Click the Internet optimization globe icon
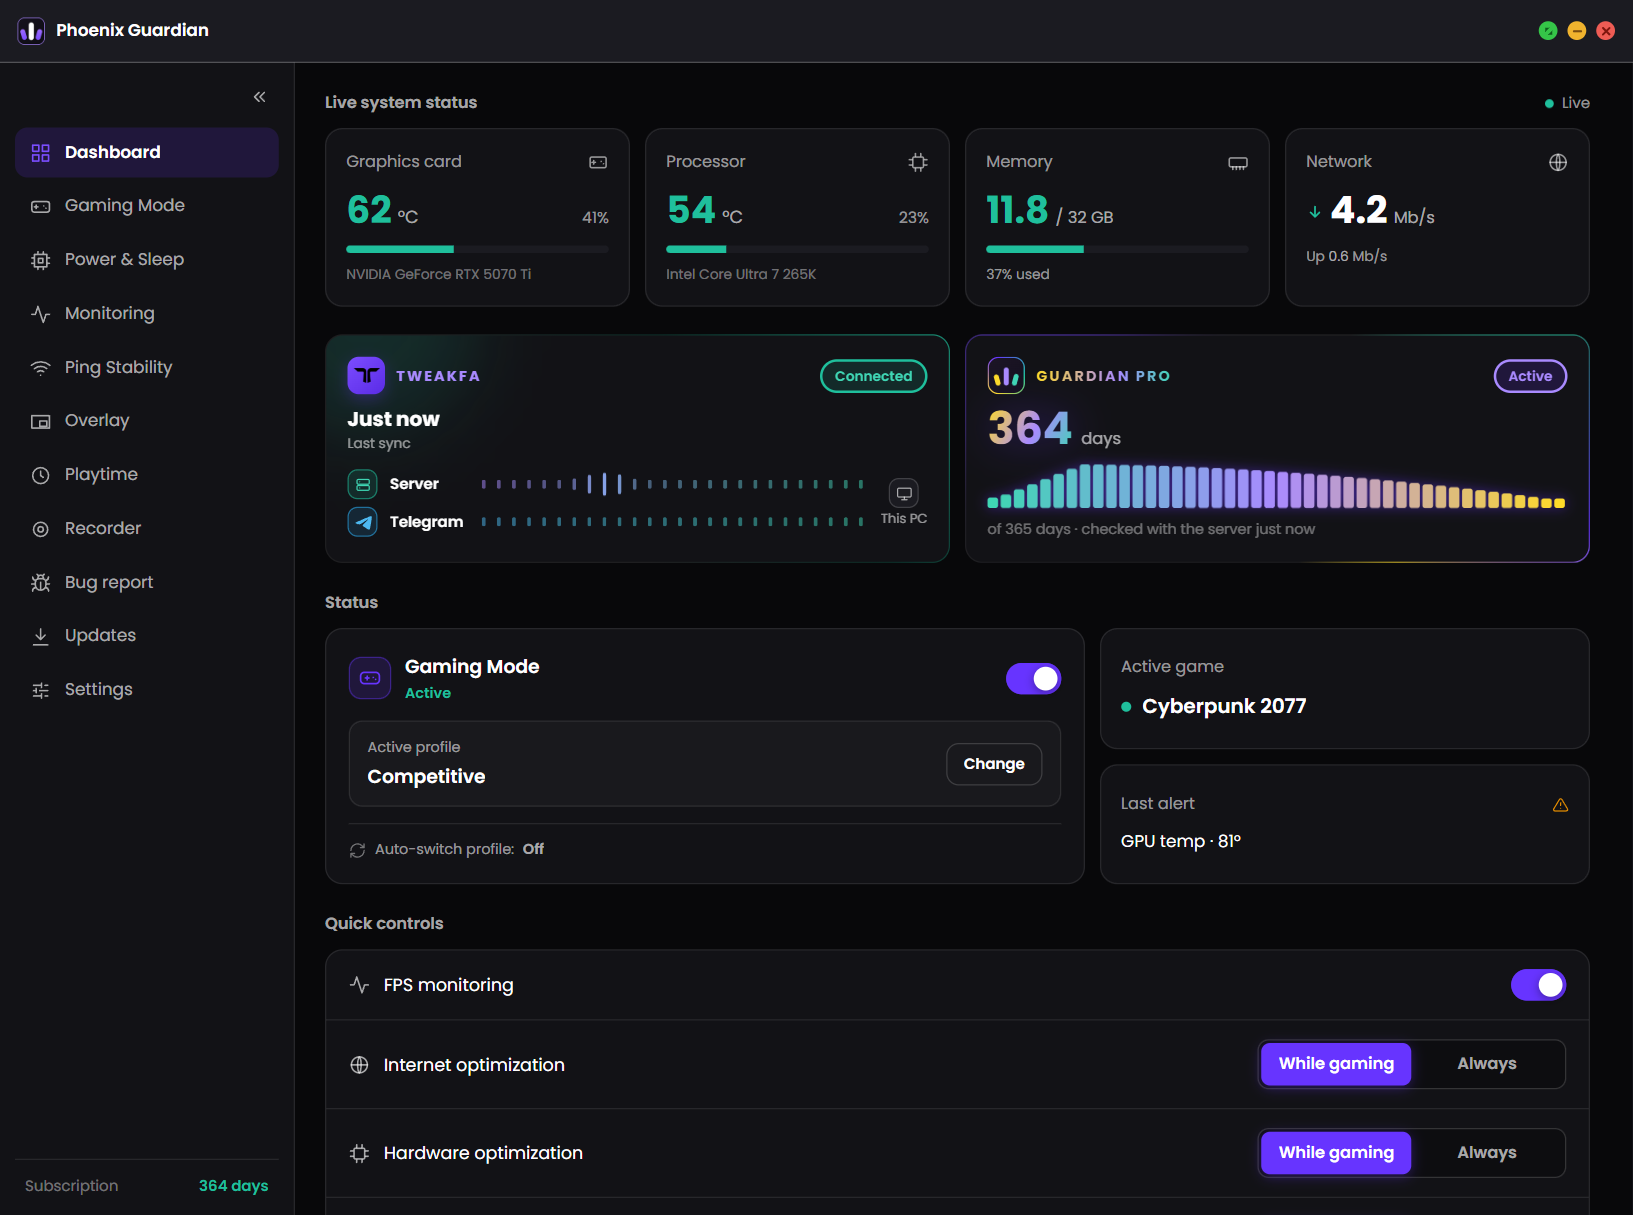1633x1215 pixels. [360, 1065]
